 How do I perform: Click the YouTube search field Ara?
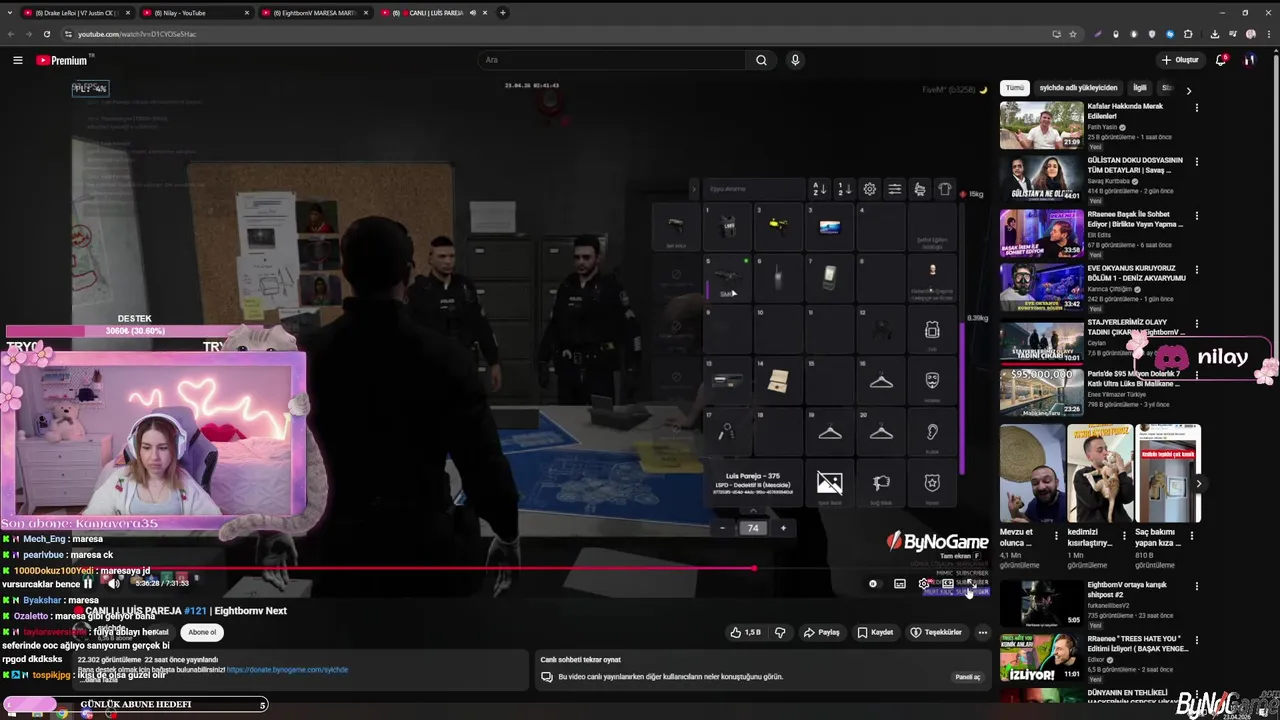point(612,60)
